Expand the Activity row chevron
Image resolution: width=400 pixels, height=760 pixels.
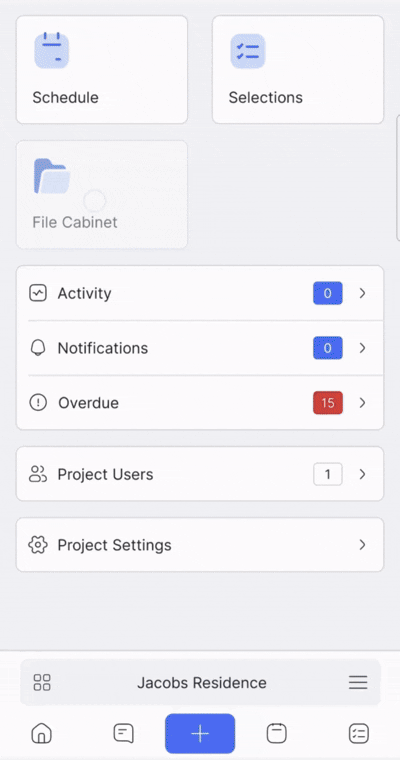[362, 293]
